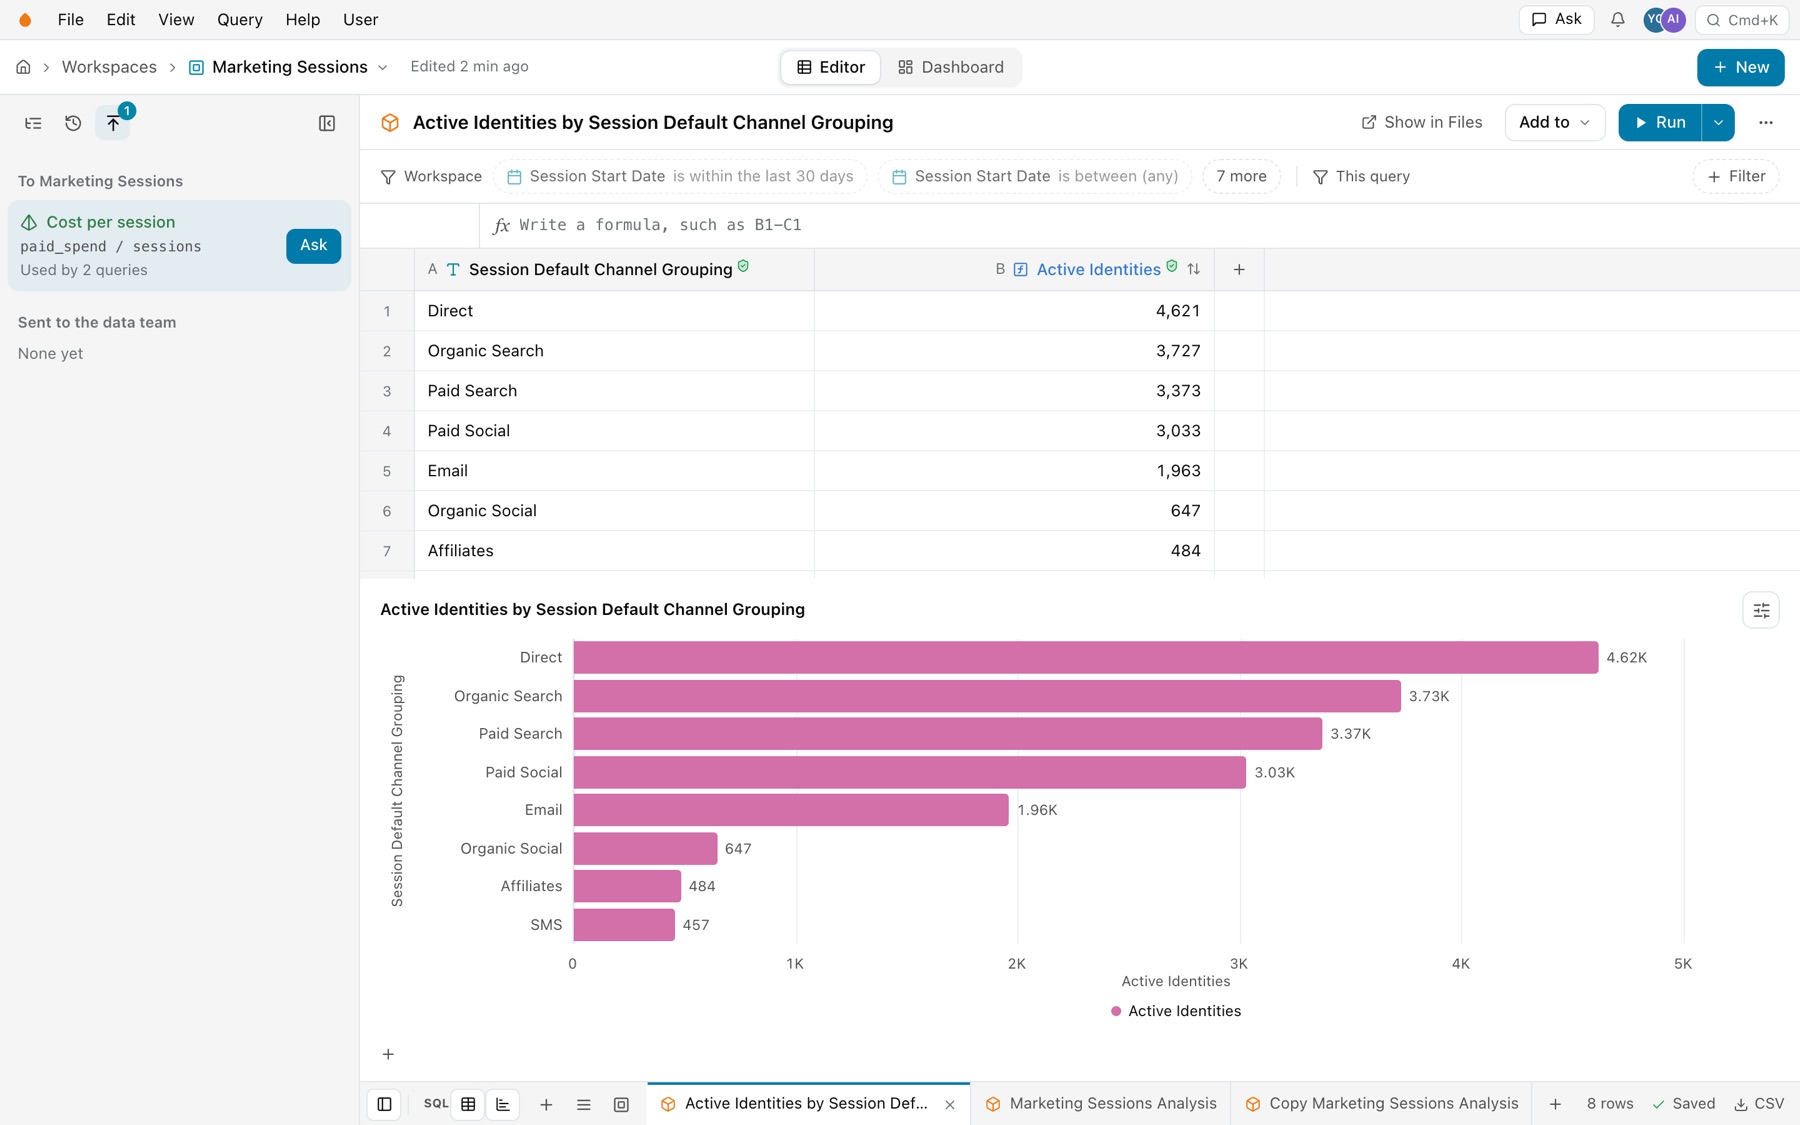Open the version history clock icon

tap(73, 123)
